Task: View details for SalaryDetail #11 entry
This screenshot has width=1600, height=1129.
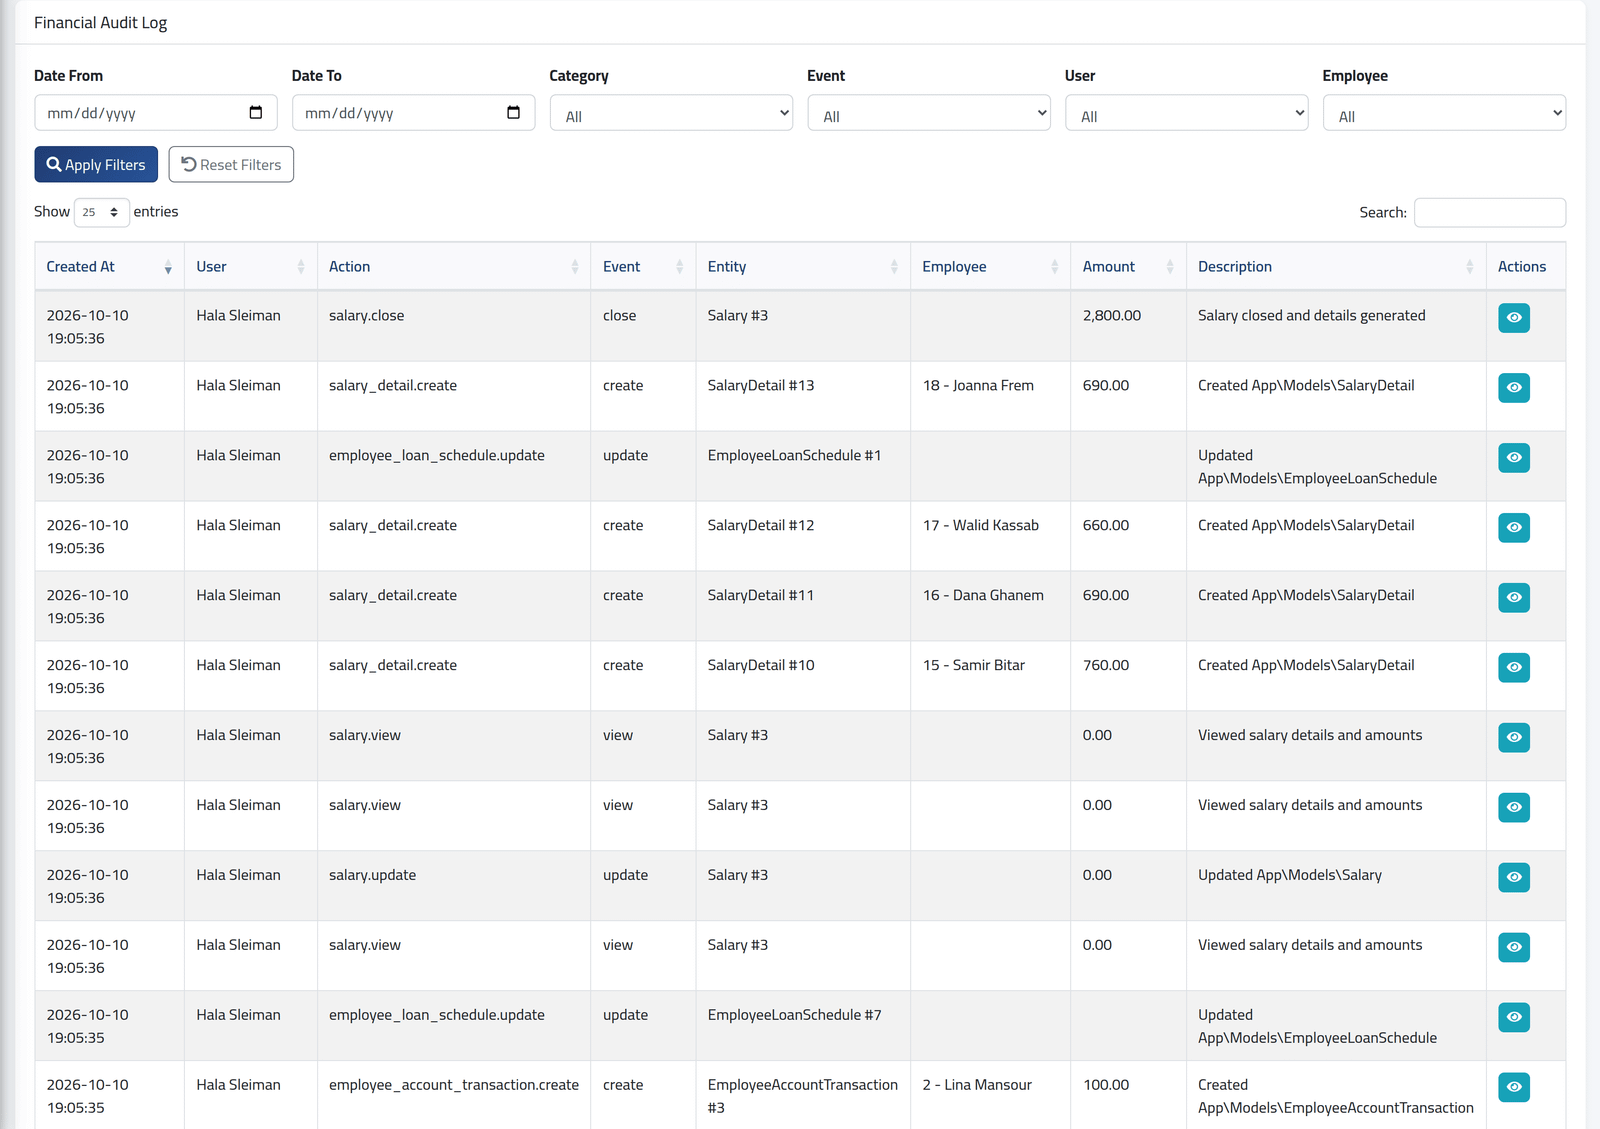Action: tap(1513, 598)
